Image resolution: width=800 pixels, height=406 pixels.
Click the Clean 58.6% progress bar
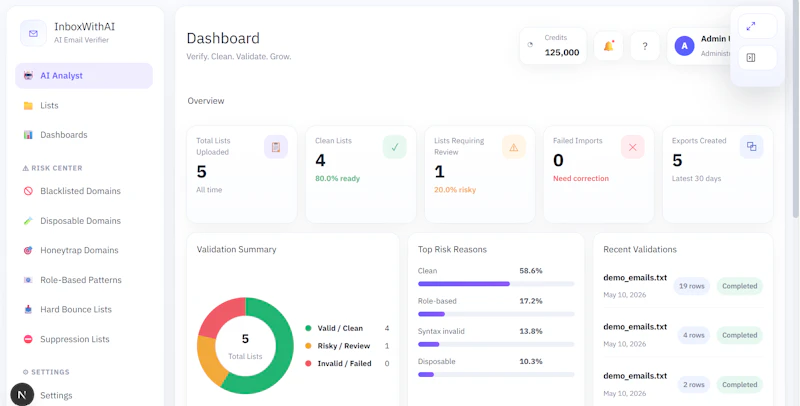coord(496,284)
